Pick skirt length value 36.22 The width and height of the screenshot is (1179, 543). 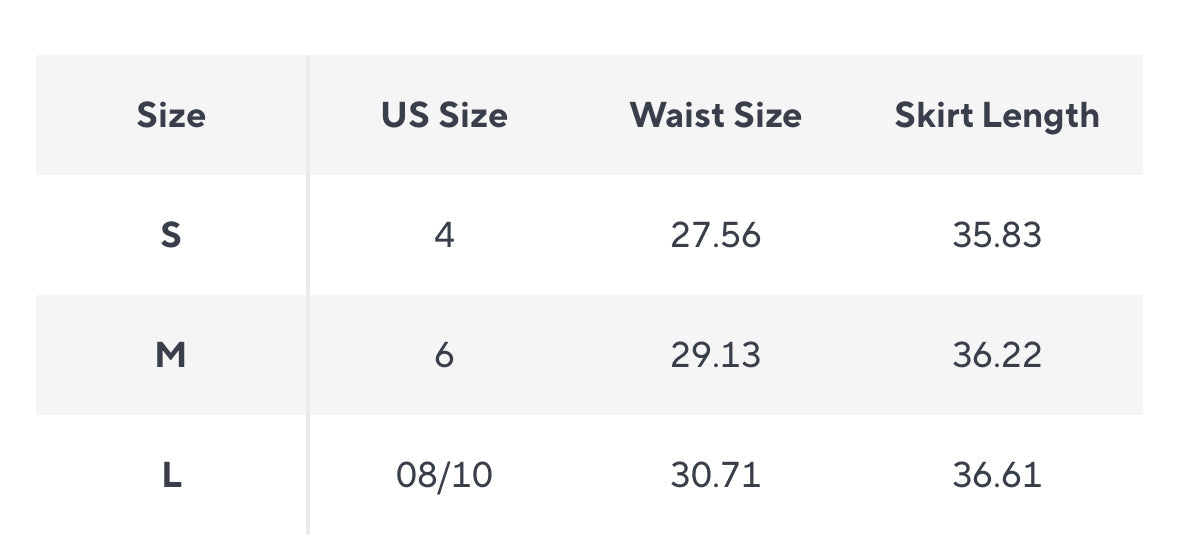click(x=996, y=355)
